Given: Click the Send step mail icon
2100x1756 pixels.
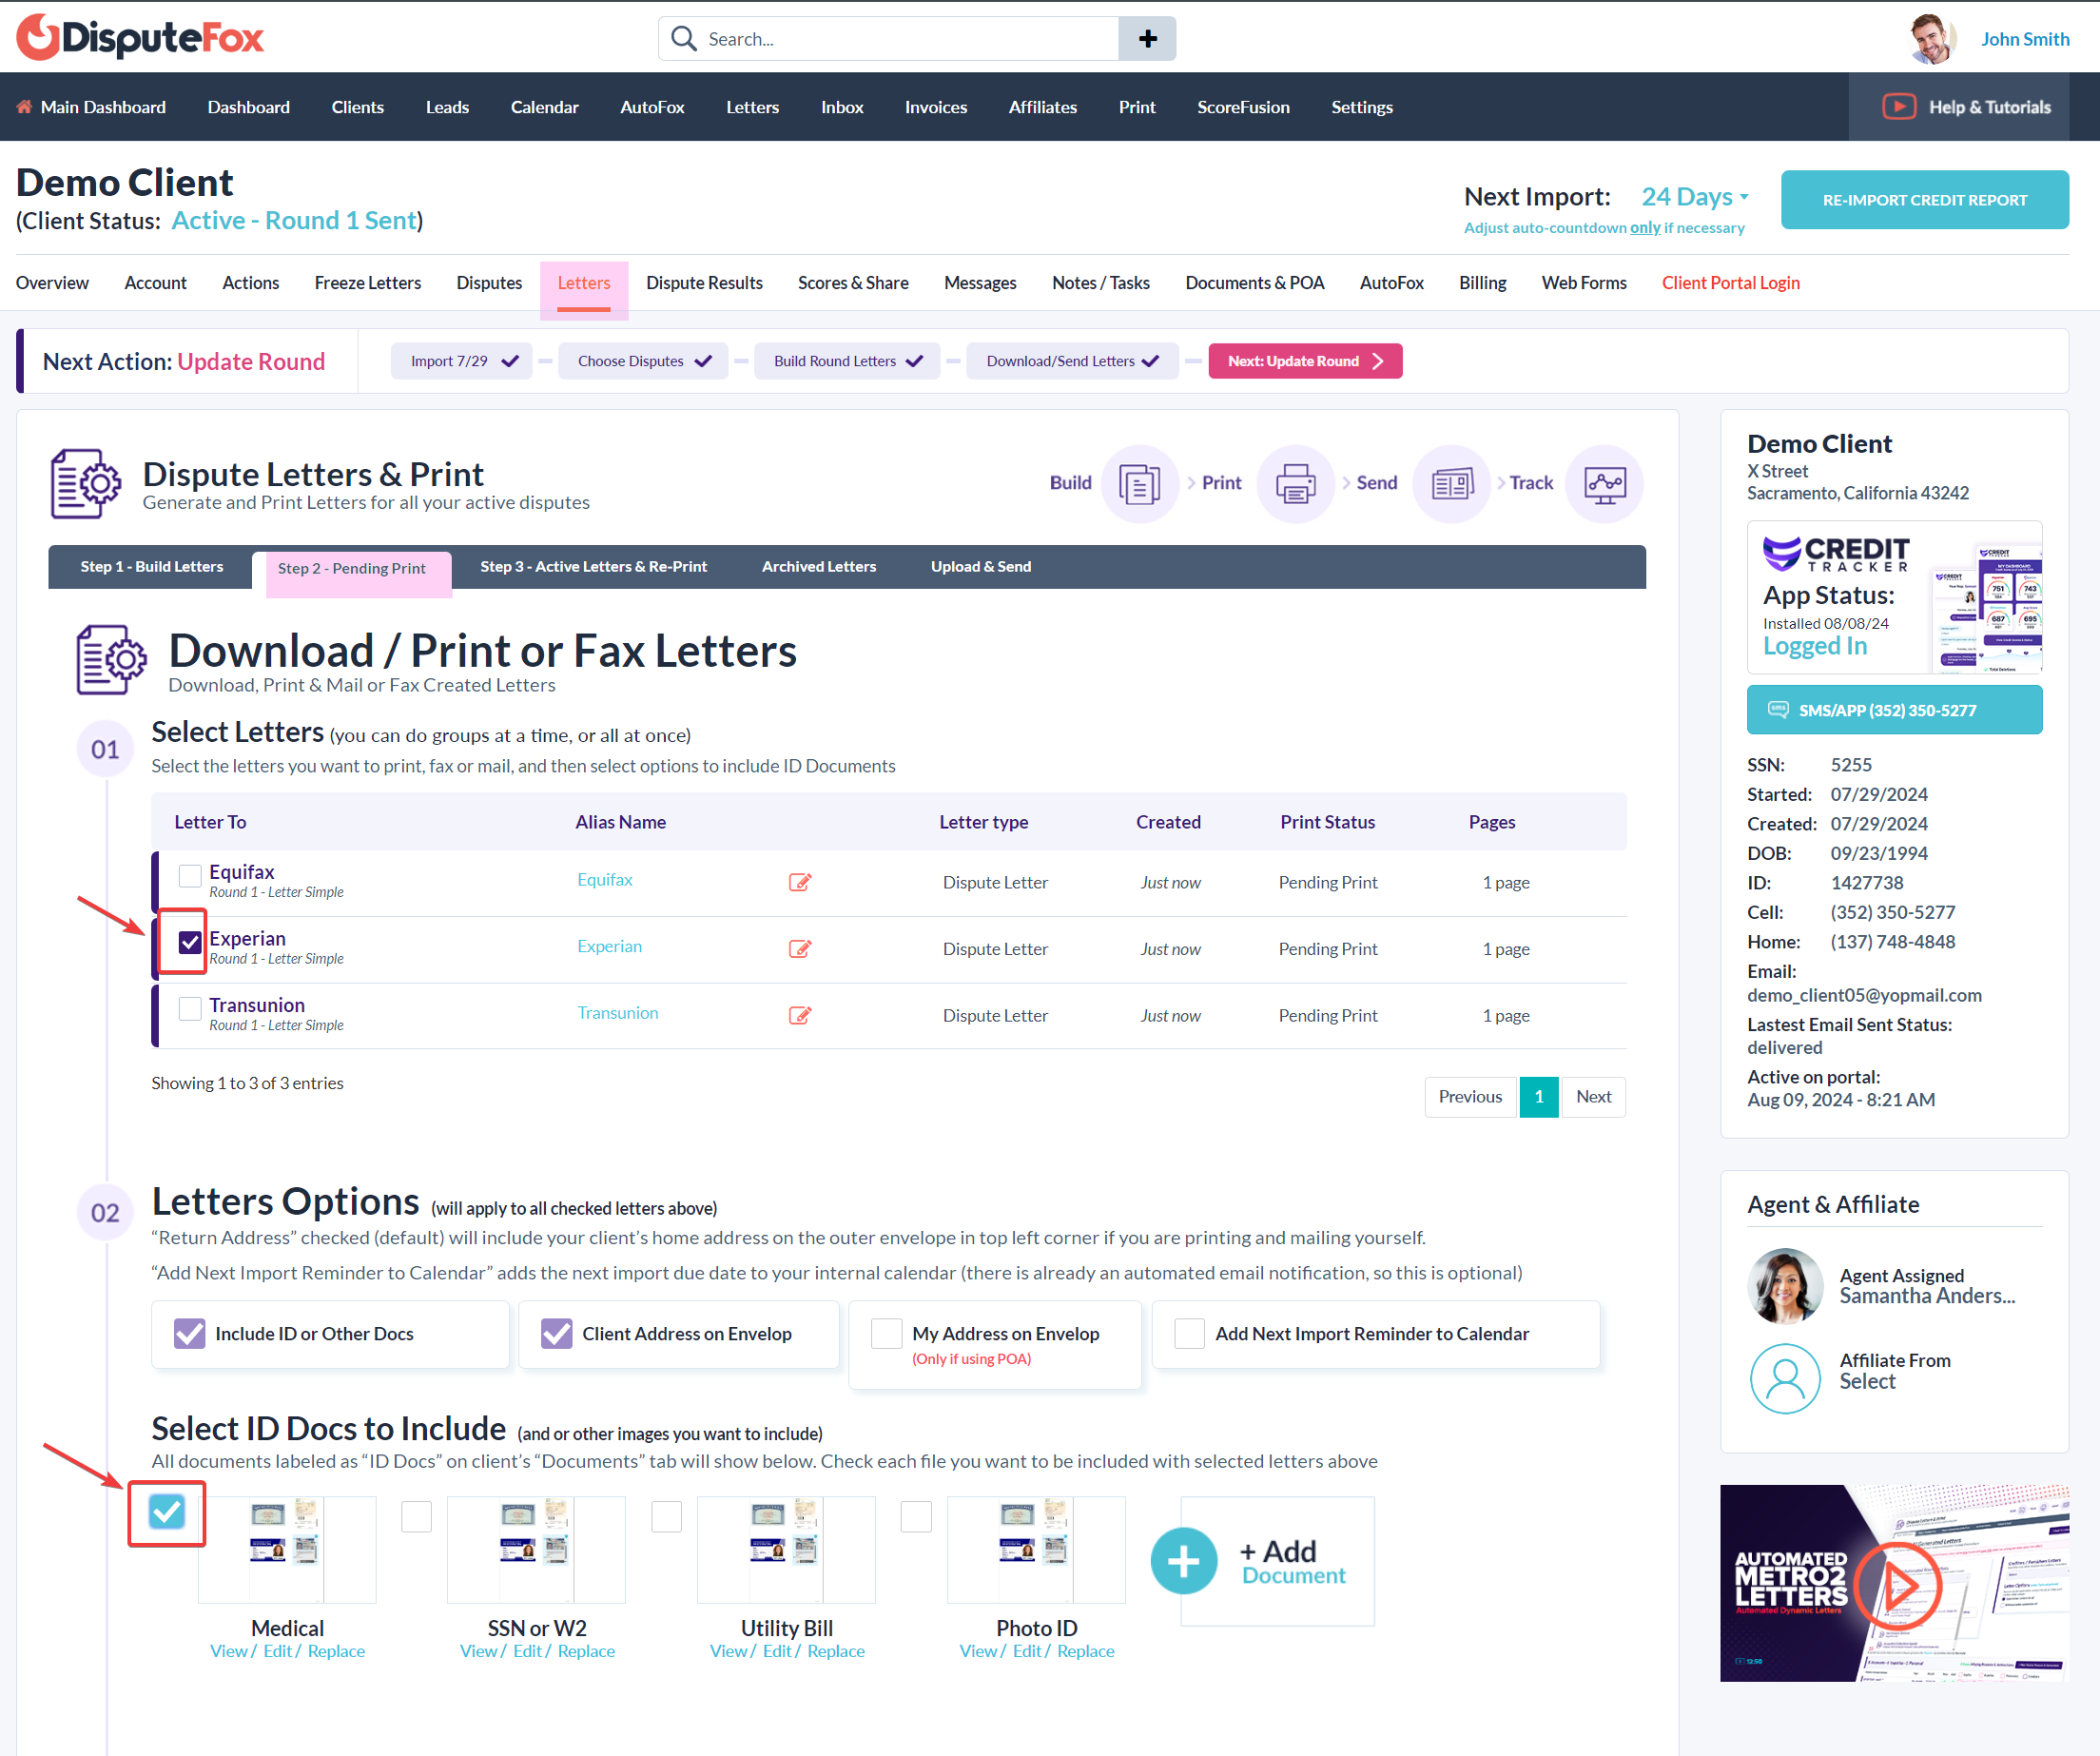Looking at the screenshot, I should click(x=1451, y=484).
